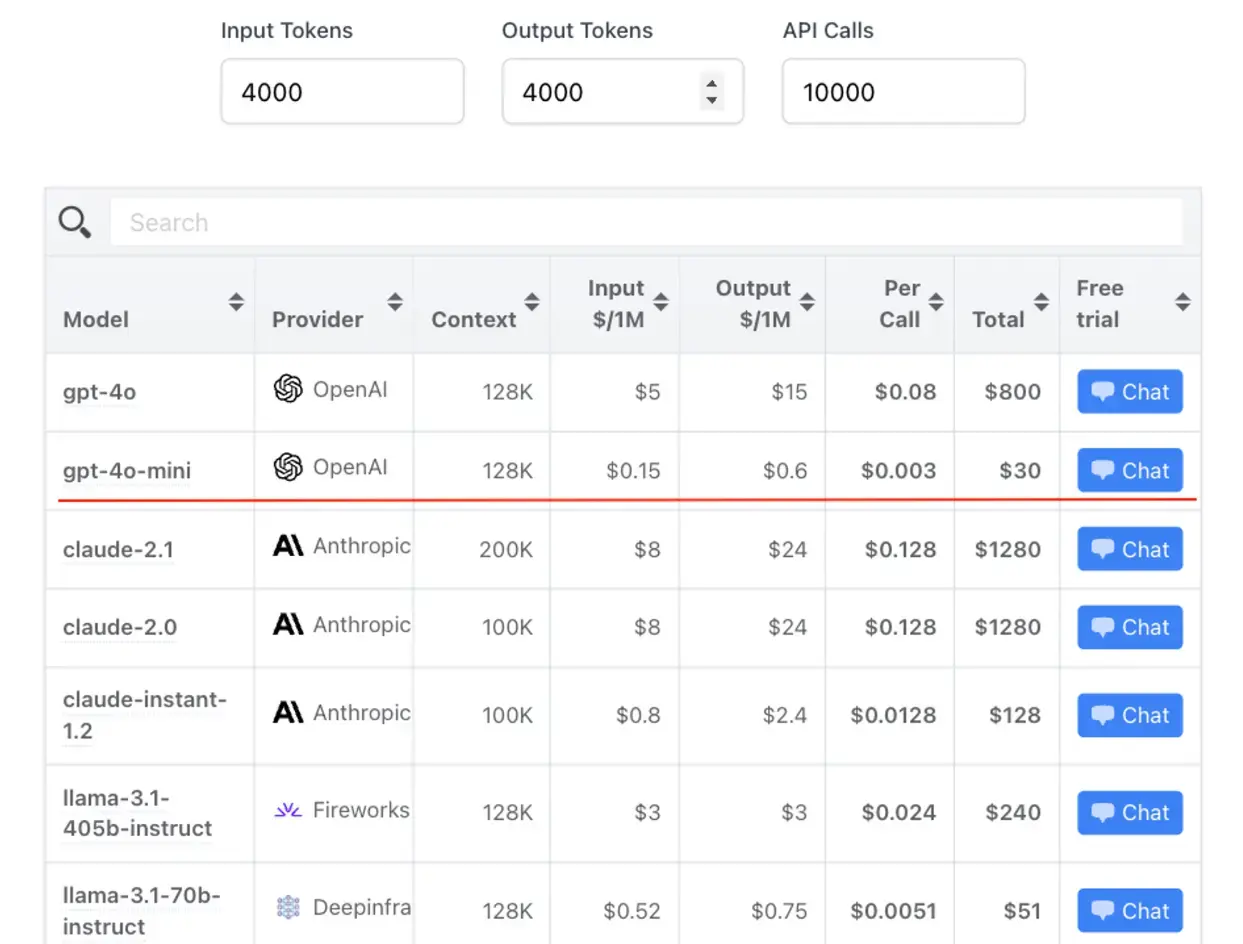Open Chat for gpt-4o-mini
The width and height of the screenshot is (1243, 944).
pos(1130,471)
